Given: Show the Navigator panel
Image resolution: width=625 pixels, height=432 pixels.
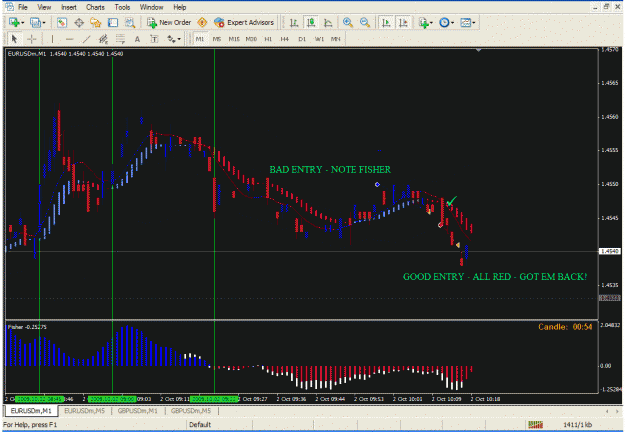Looking at the screenshot, I should click(x=96, y=23).
